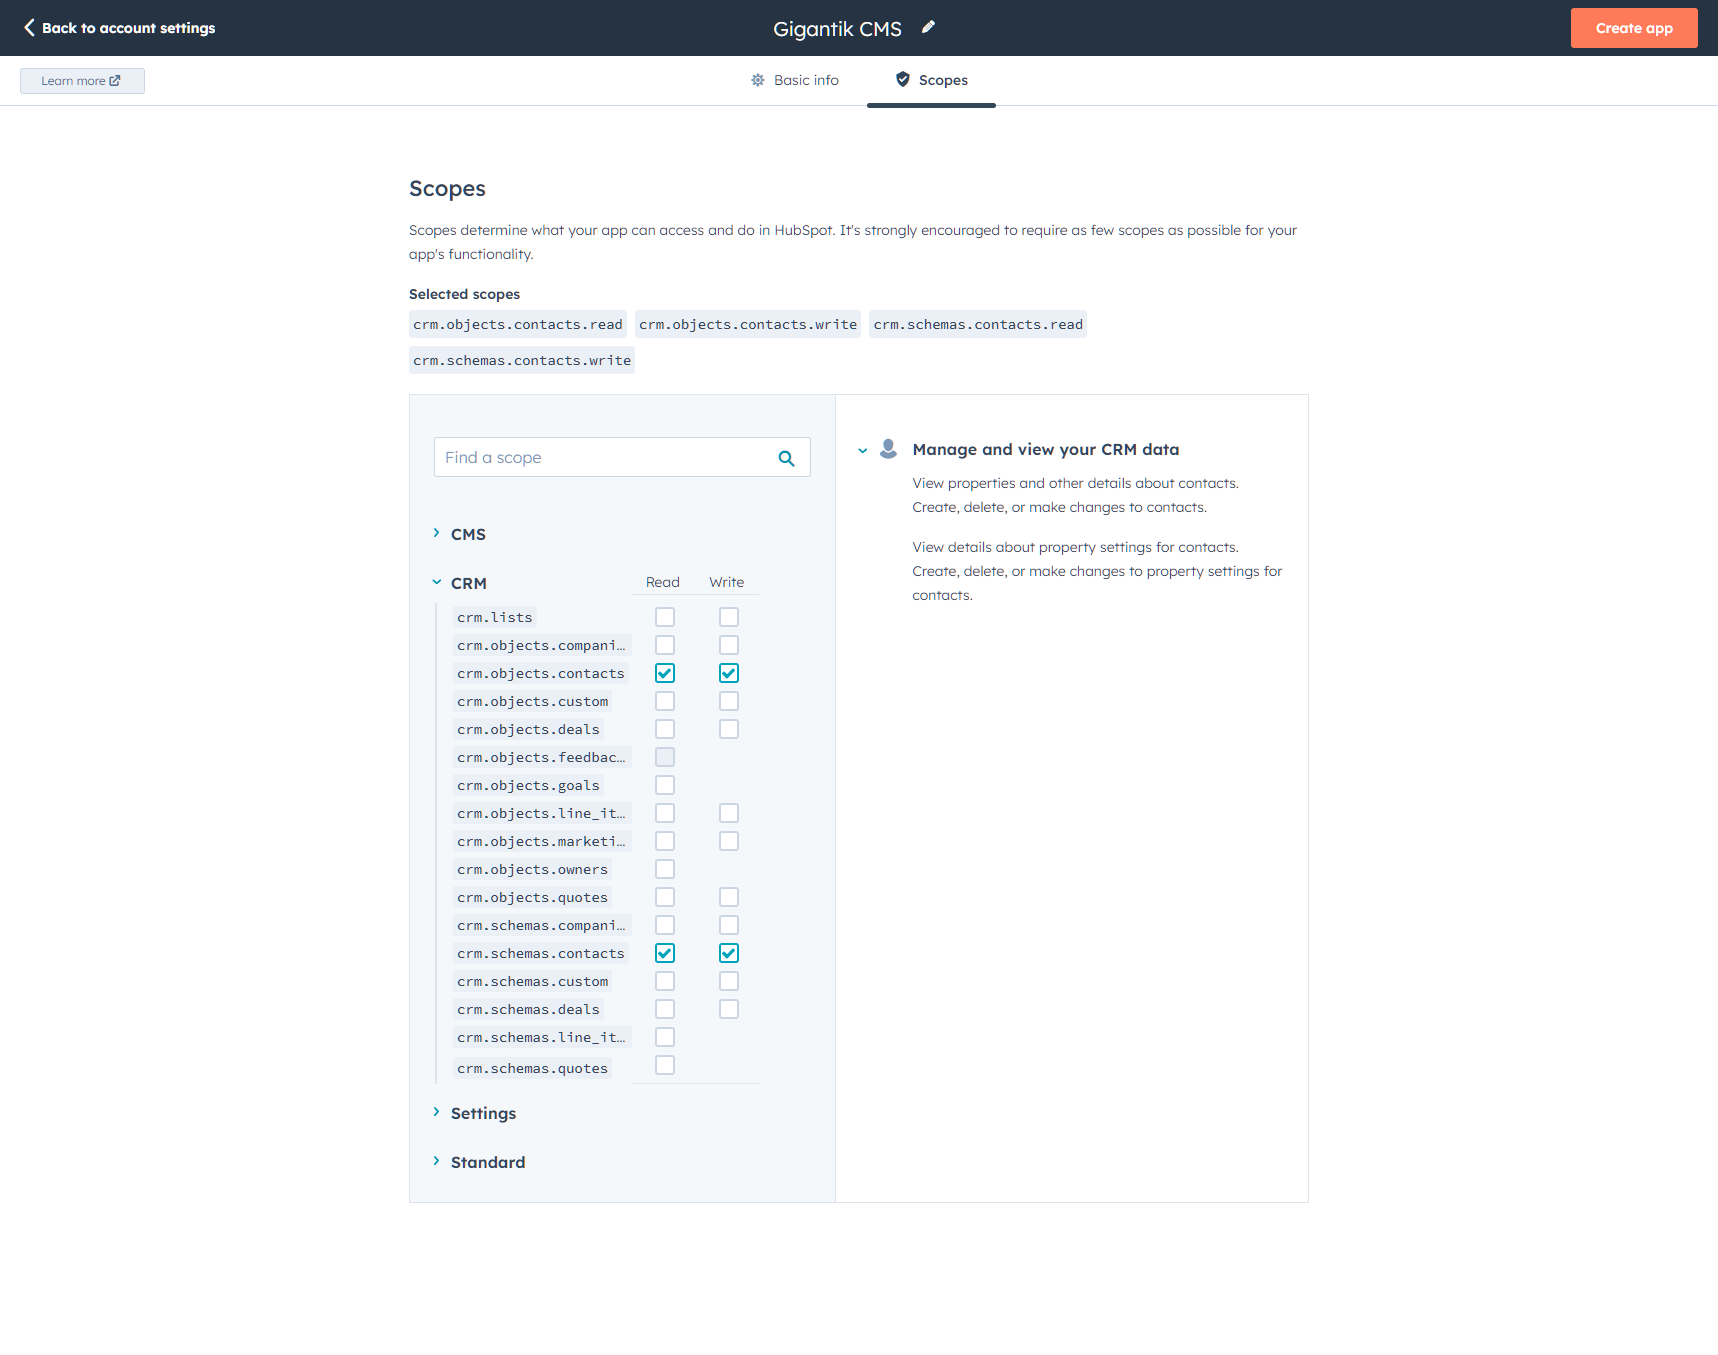The height and width of the screenshot is (1355, 1718).
Task: Expand the Standard scope group
Action: coord(478,1162)
